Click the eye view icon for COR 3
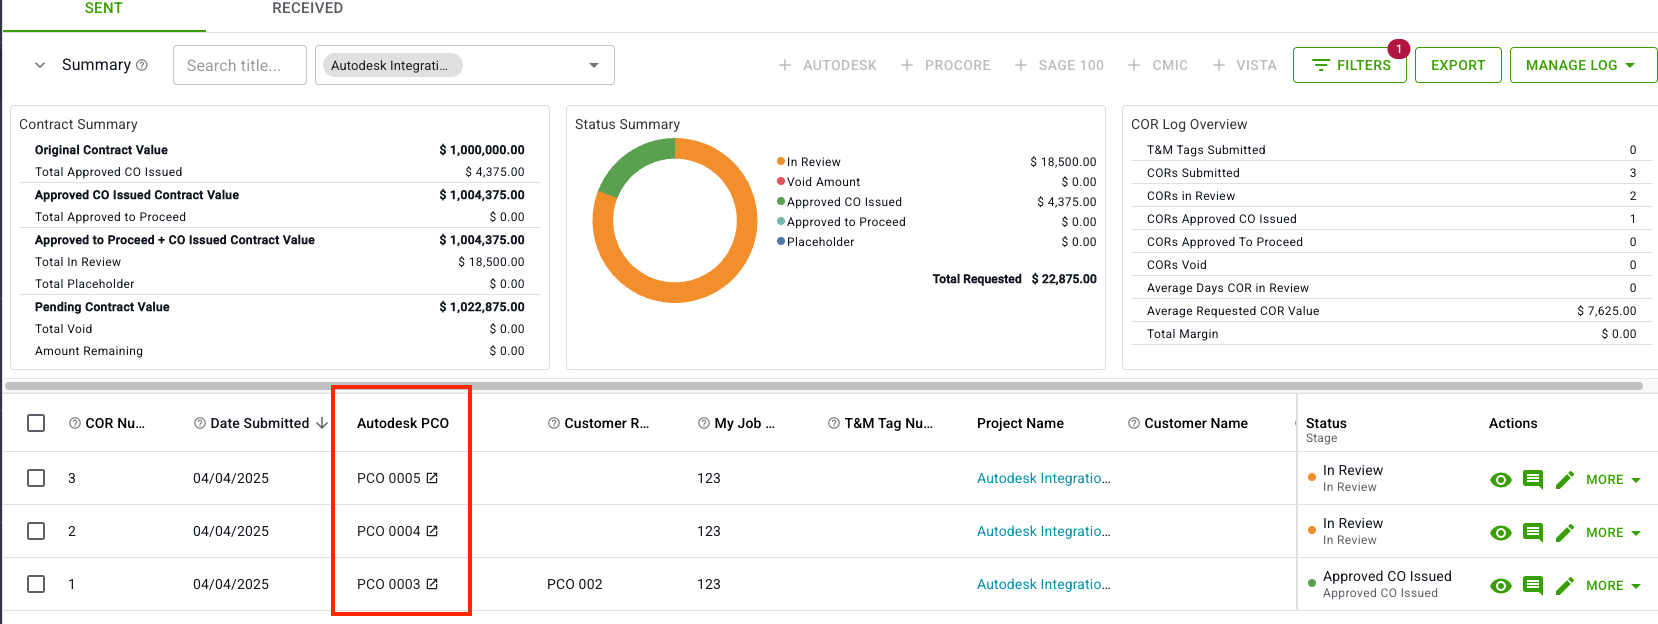The image size is (1658, 624). click(1500, 480)
